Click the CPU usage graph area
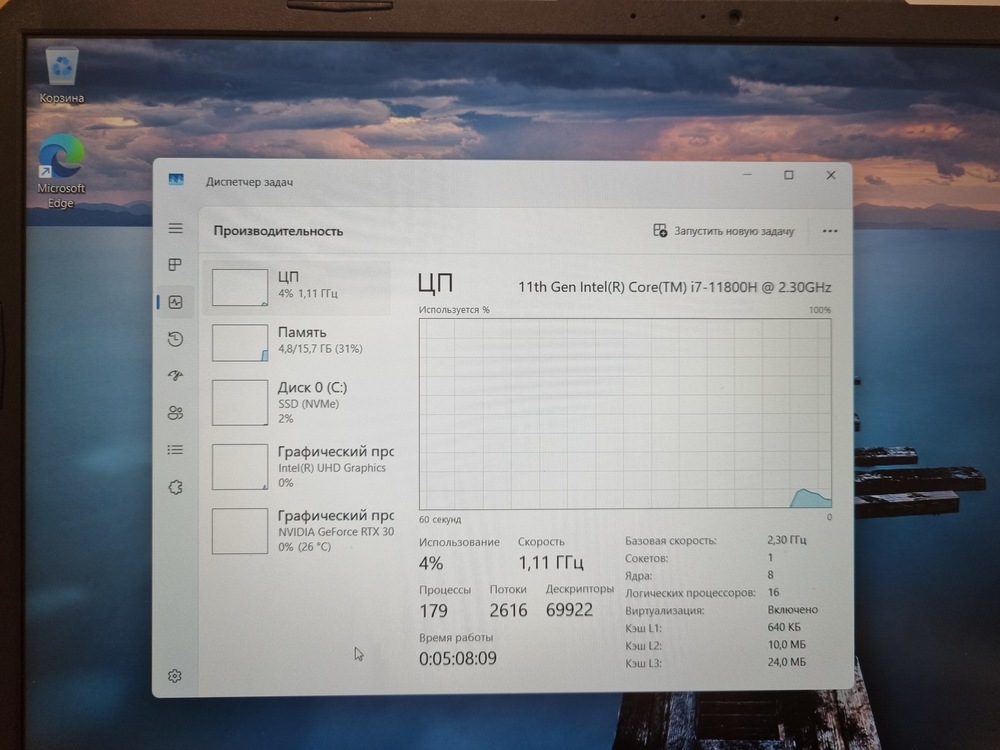This screenshot has height=750, width=1000. tap(625, 413)
